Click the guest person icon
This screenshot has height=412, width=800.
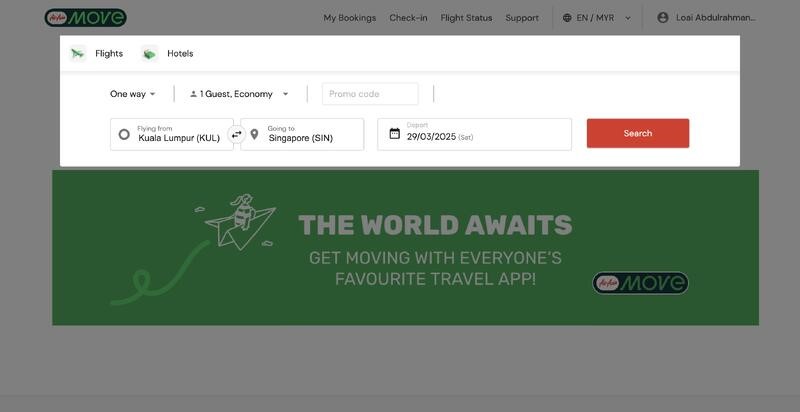[x=193, y=94]
